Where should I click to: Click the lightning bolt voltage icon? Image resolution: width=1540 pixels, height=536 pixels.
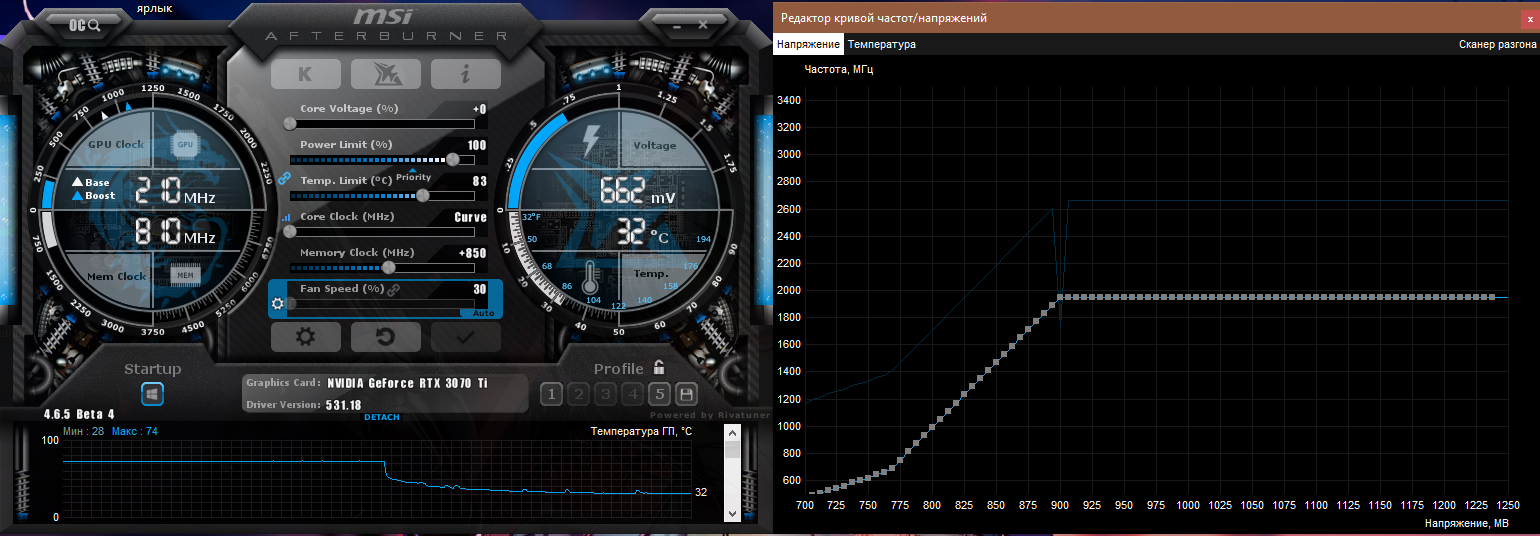(x=592, y=140)
